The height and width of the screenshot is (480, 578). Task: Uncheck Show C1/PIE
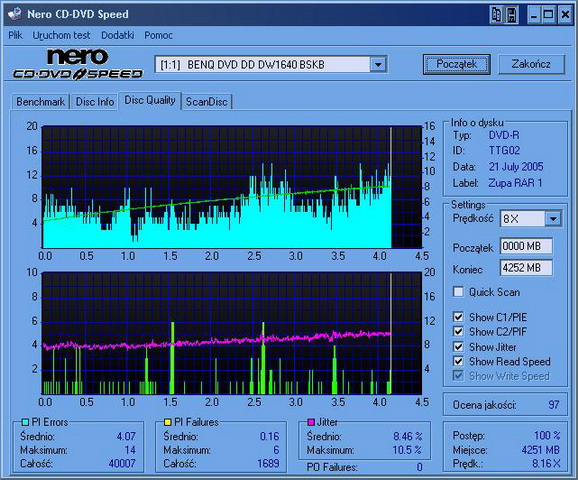click(458, 317)
